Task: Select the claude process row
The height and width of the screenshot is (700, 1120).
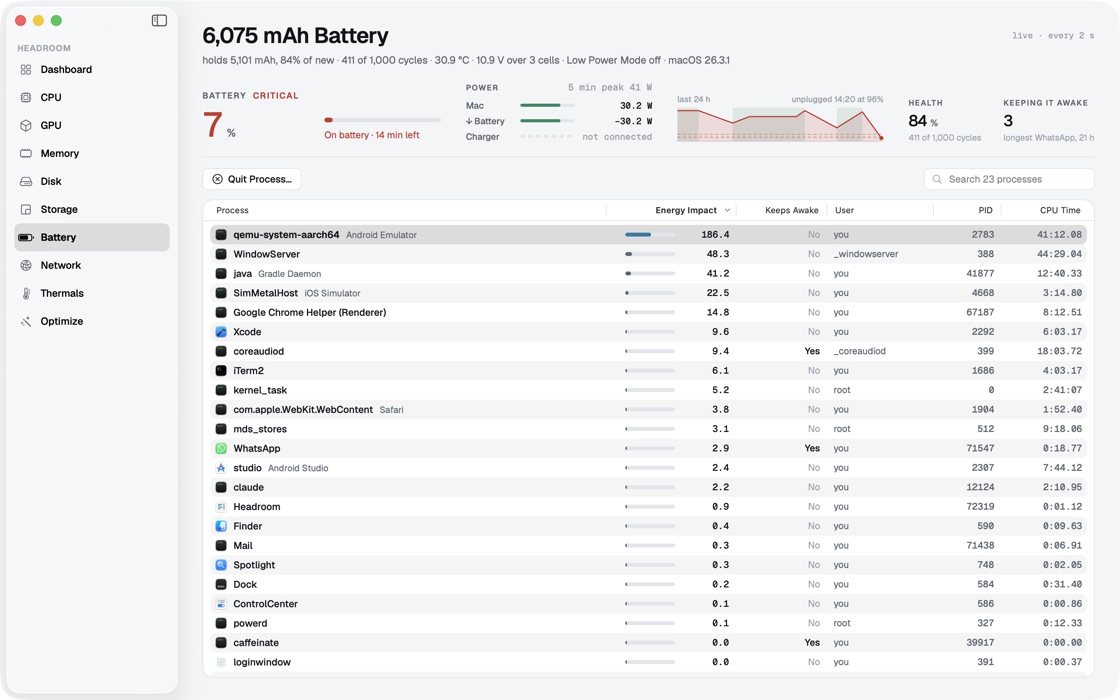Action: tap(649, 487)
